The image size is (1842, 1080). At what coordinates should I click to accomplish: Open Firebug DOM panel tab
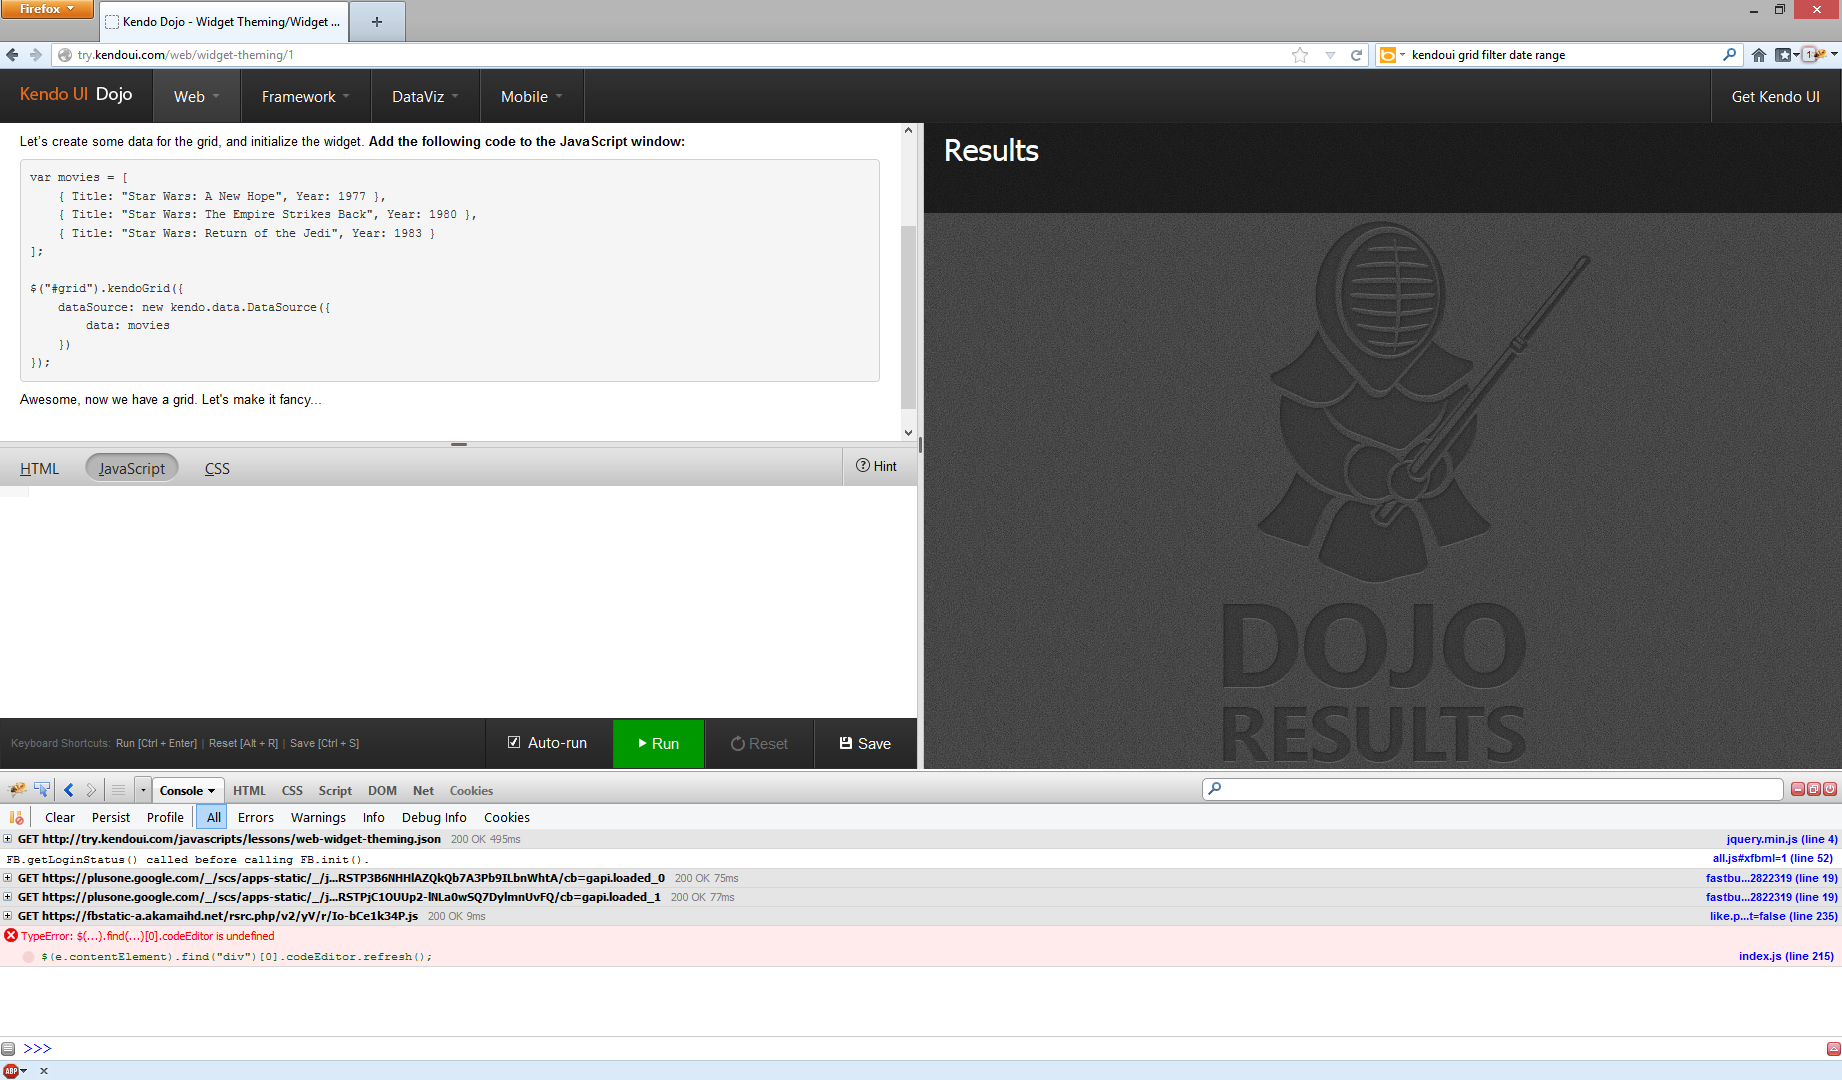[x=382, y=790]
